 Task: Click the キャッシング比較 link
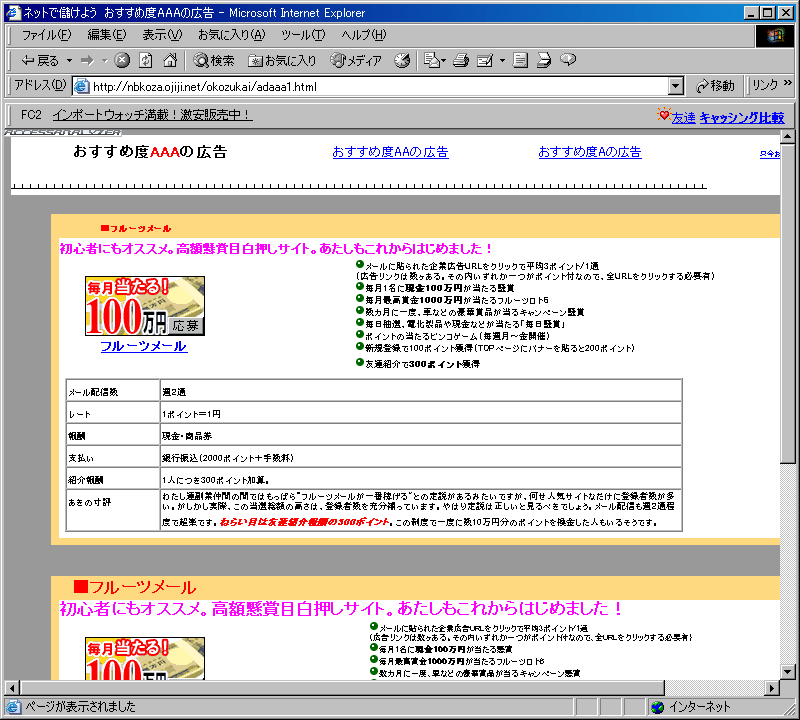pos(741,118)
